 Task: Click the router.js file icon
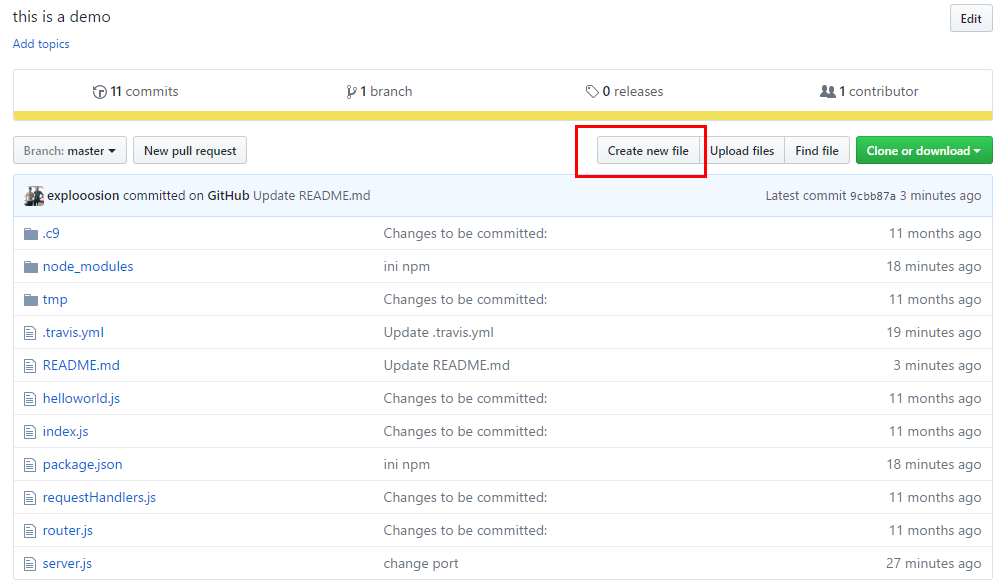[x=29, y=531]
